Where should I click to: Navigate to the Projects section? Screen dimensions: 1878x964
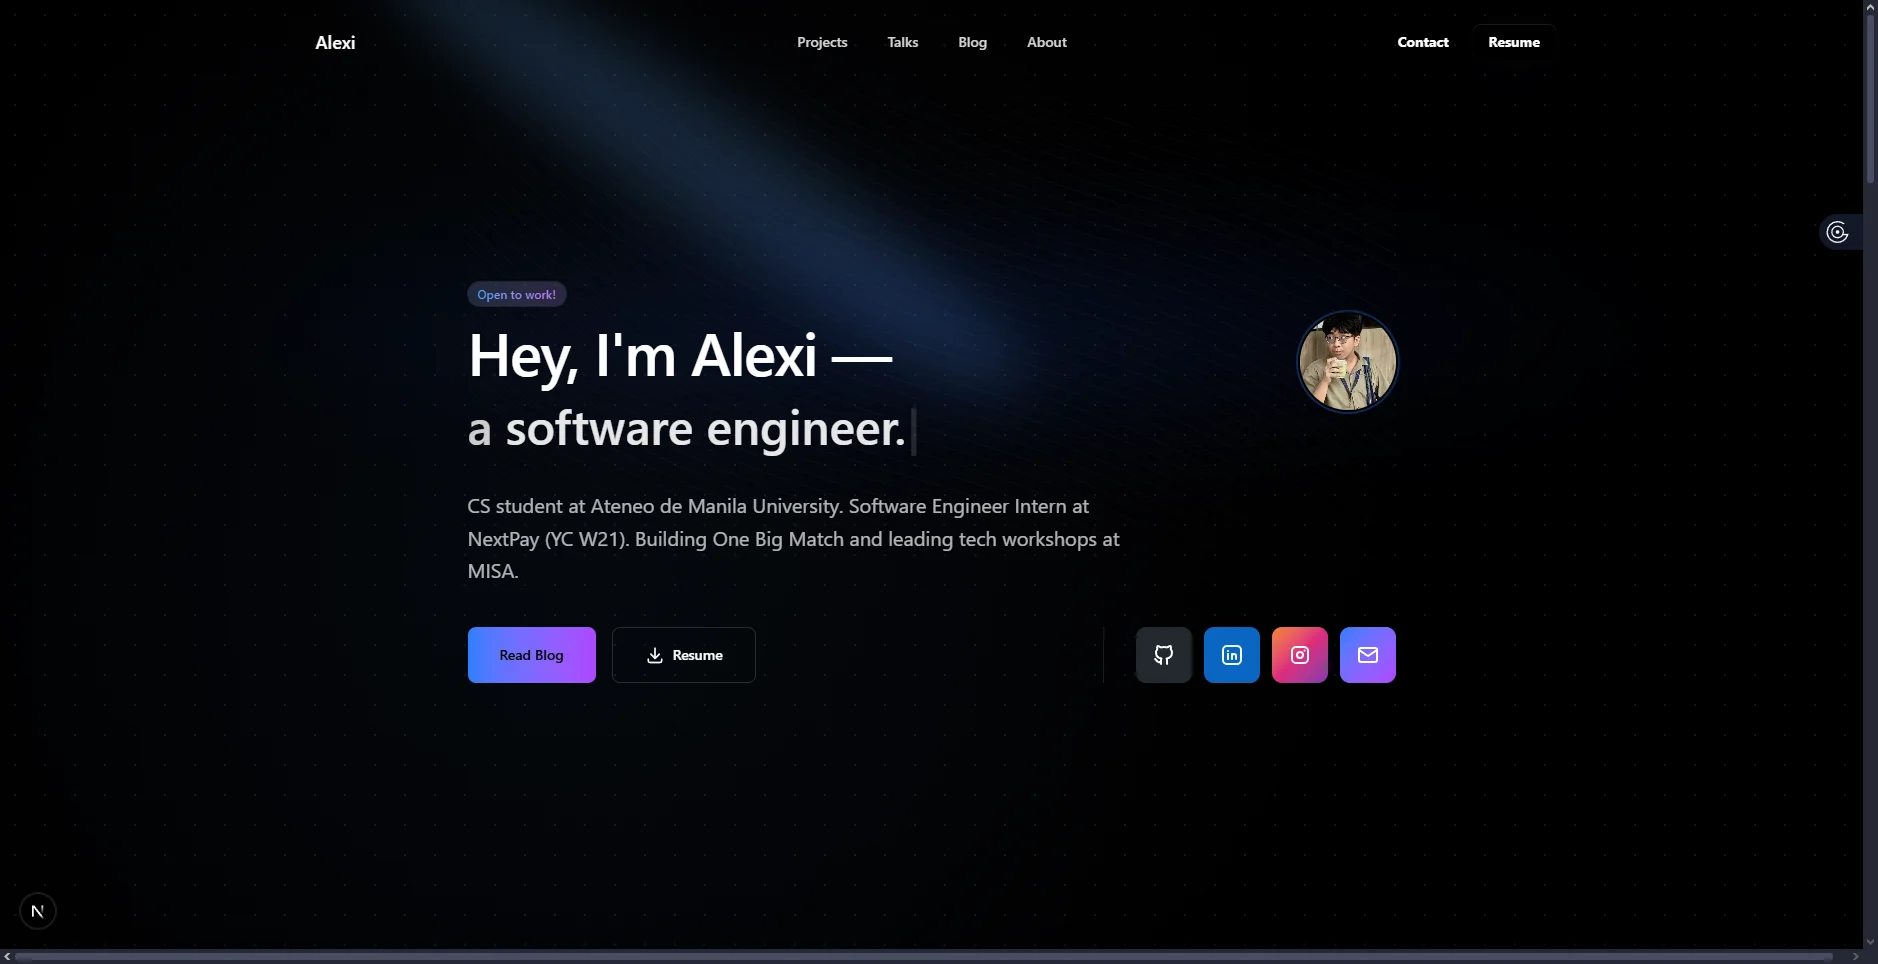[x=821, y=42]
